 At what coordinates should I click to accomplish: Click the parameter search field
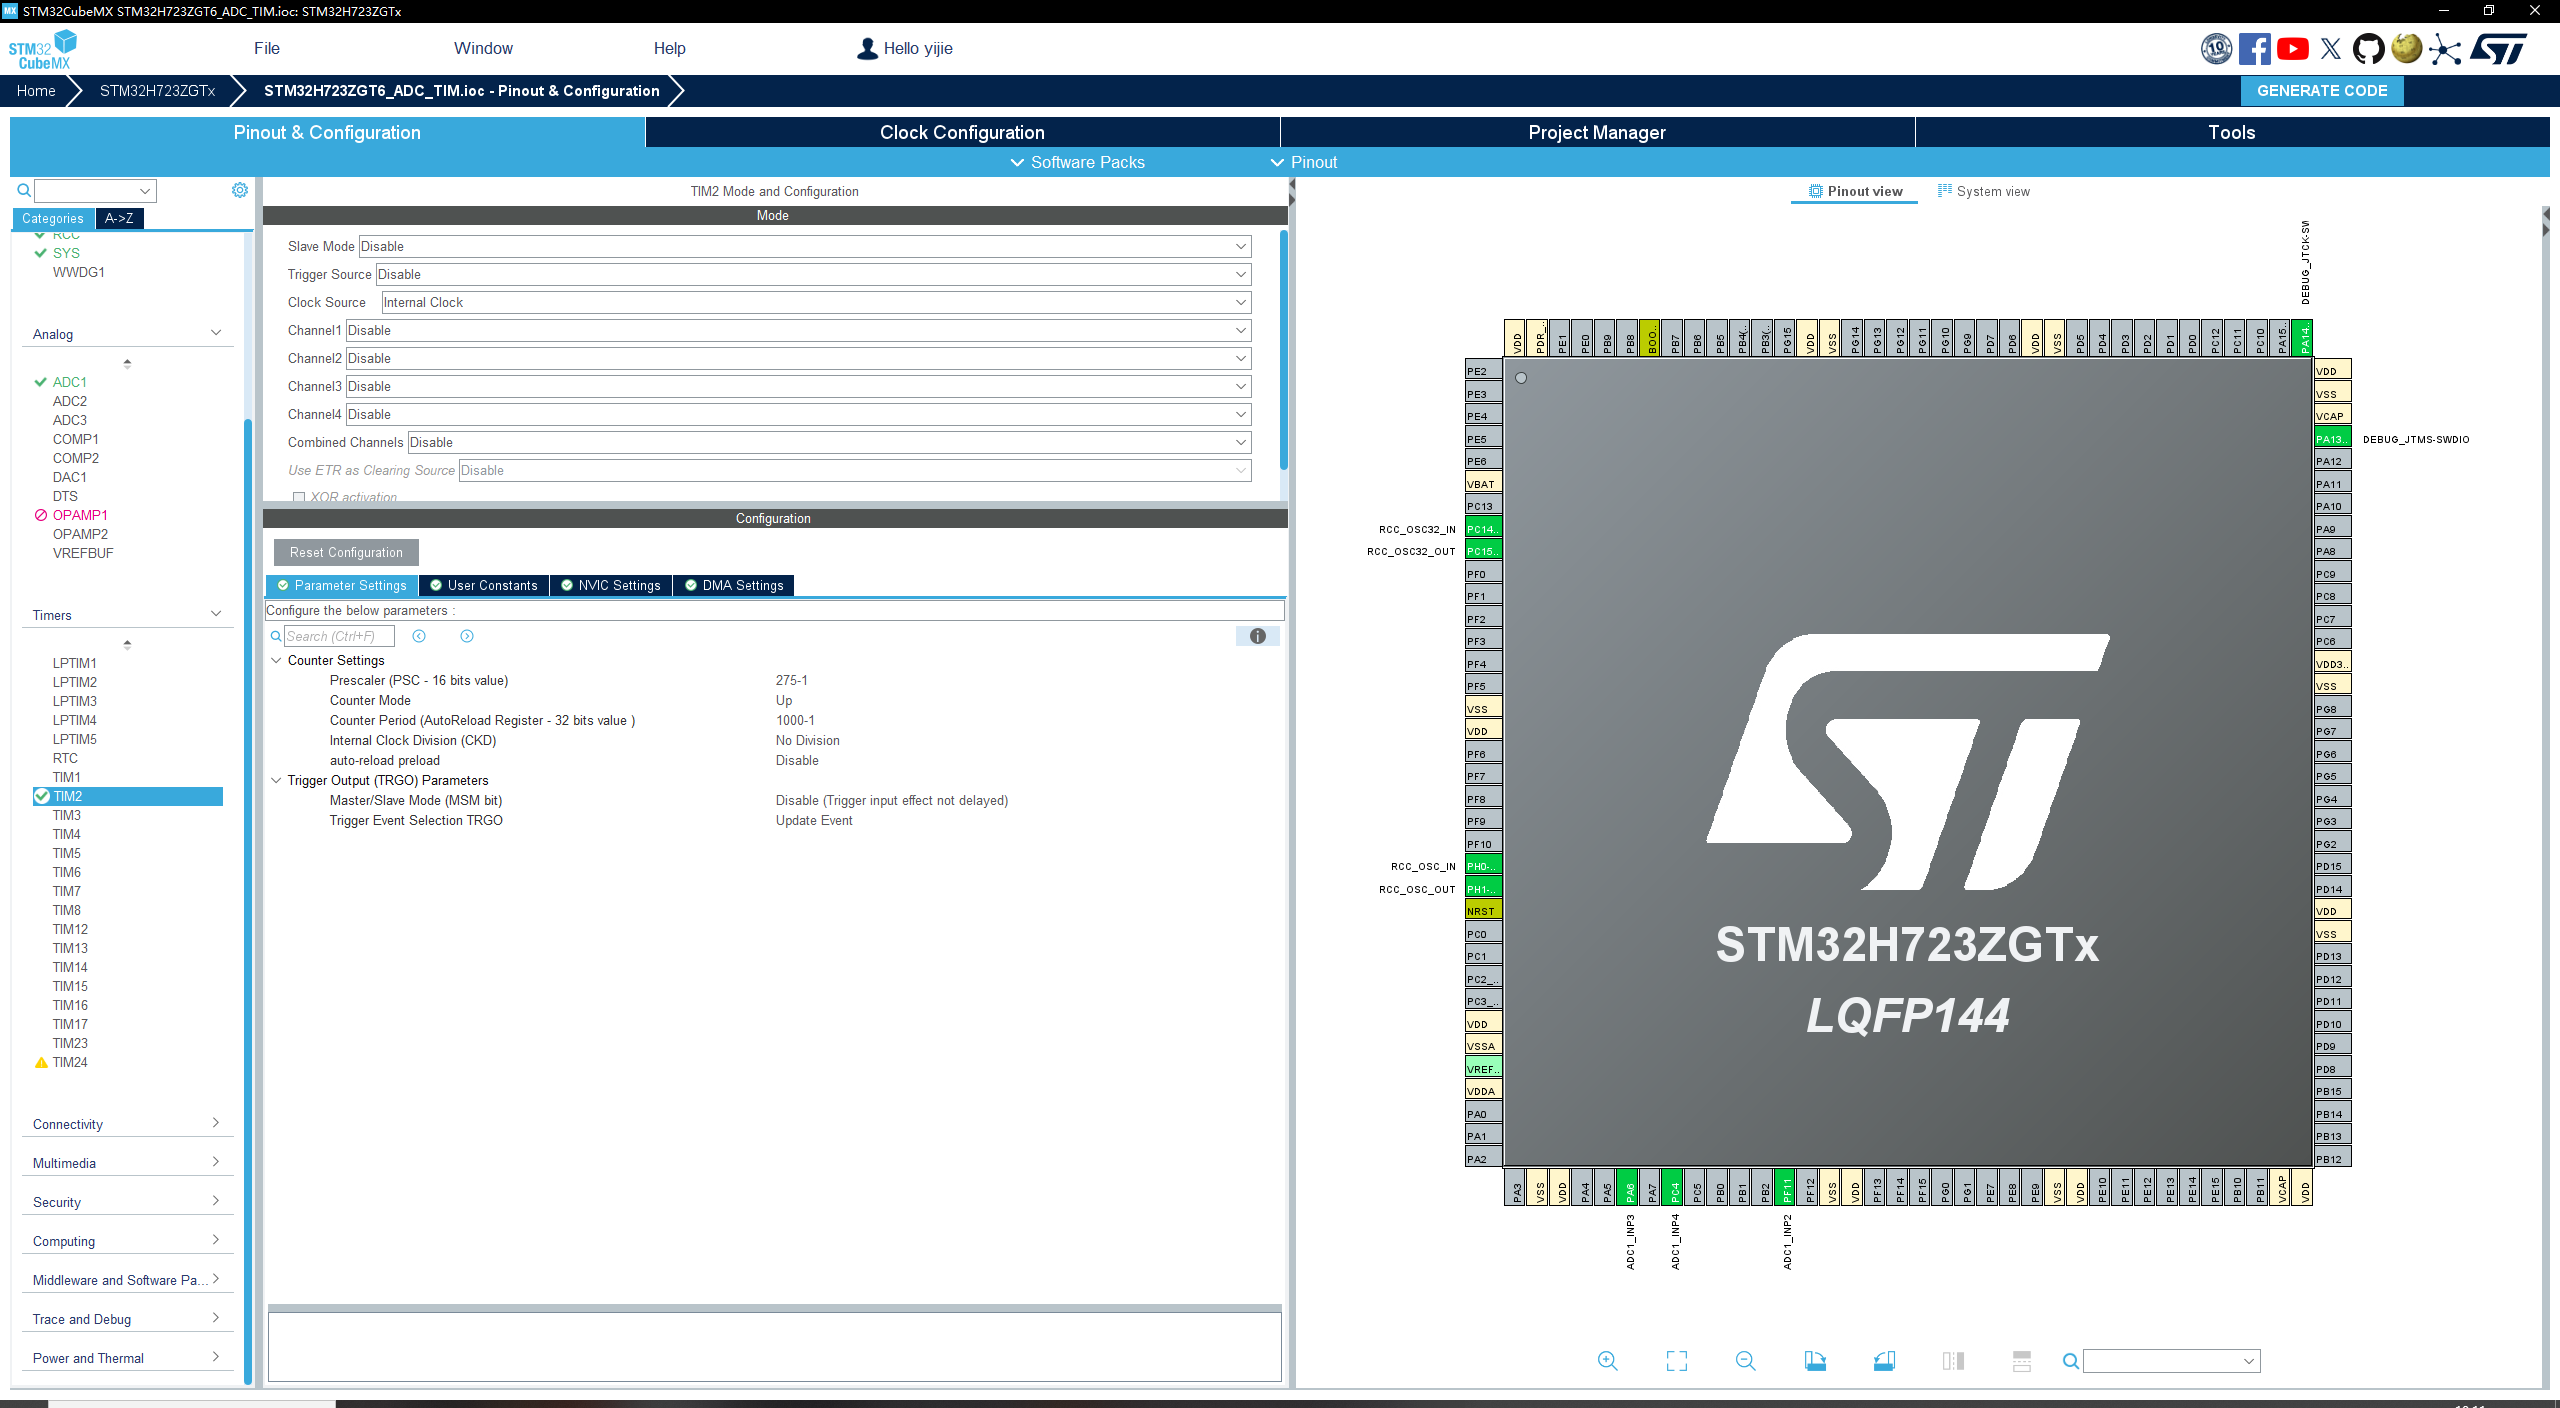point(339,636)
